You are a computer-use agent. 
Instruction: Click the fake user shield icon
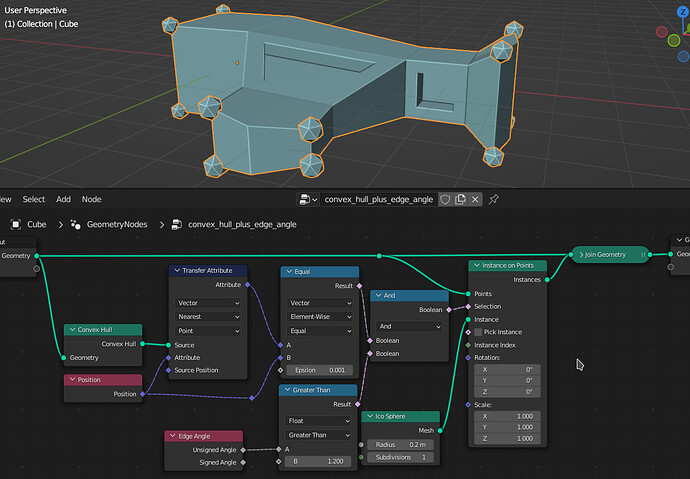tap(445, 199)
